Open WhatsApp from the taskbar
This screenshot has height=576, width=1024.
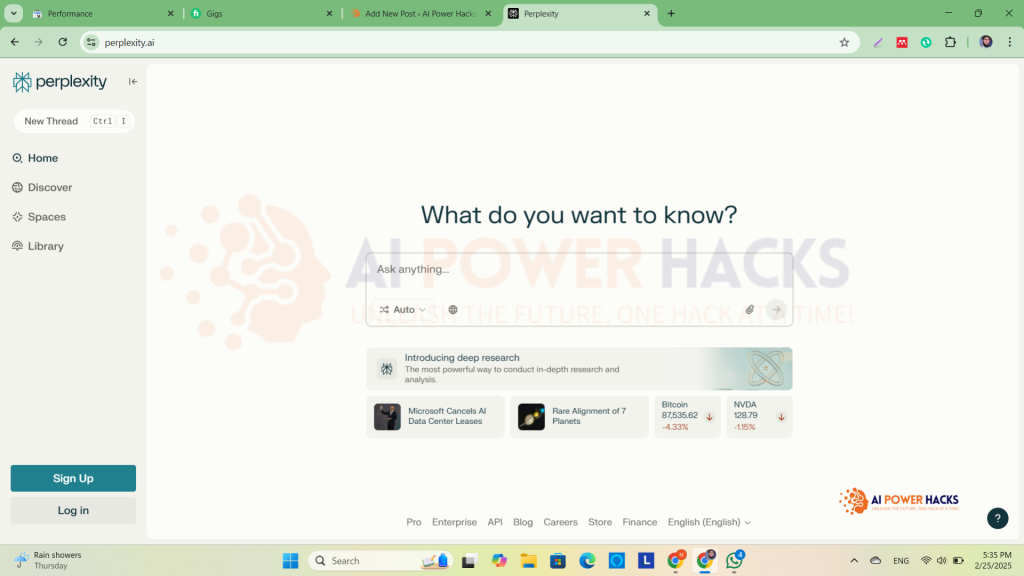(x=735, y=561)
